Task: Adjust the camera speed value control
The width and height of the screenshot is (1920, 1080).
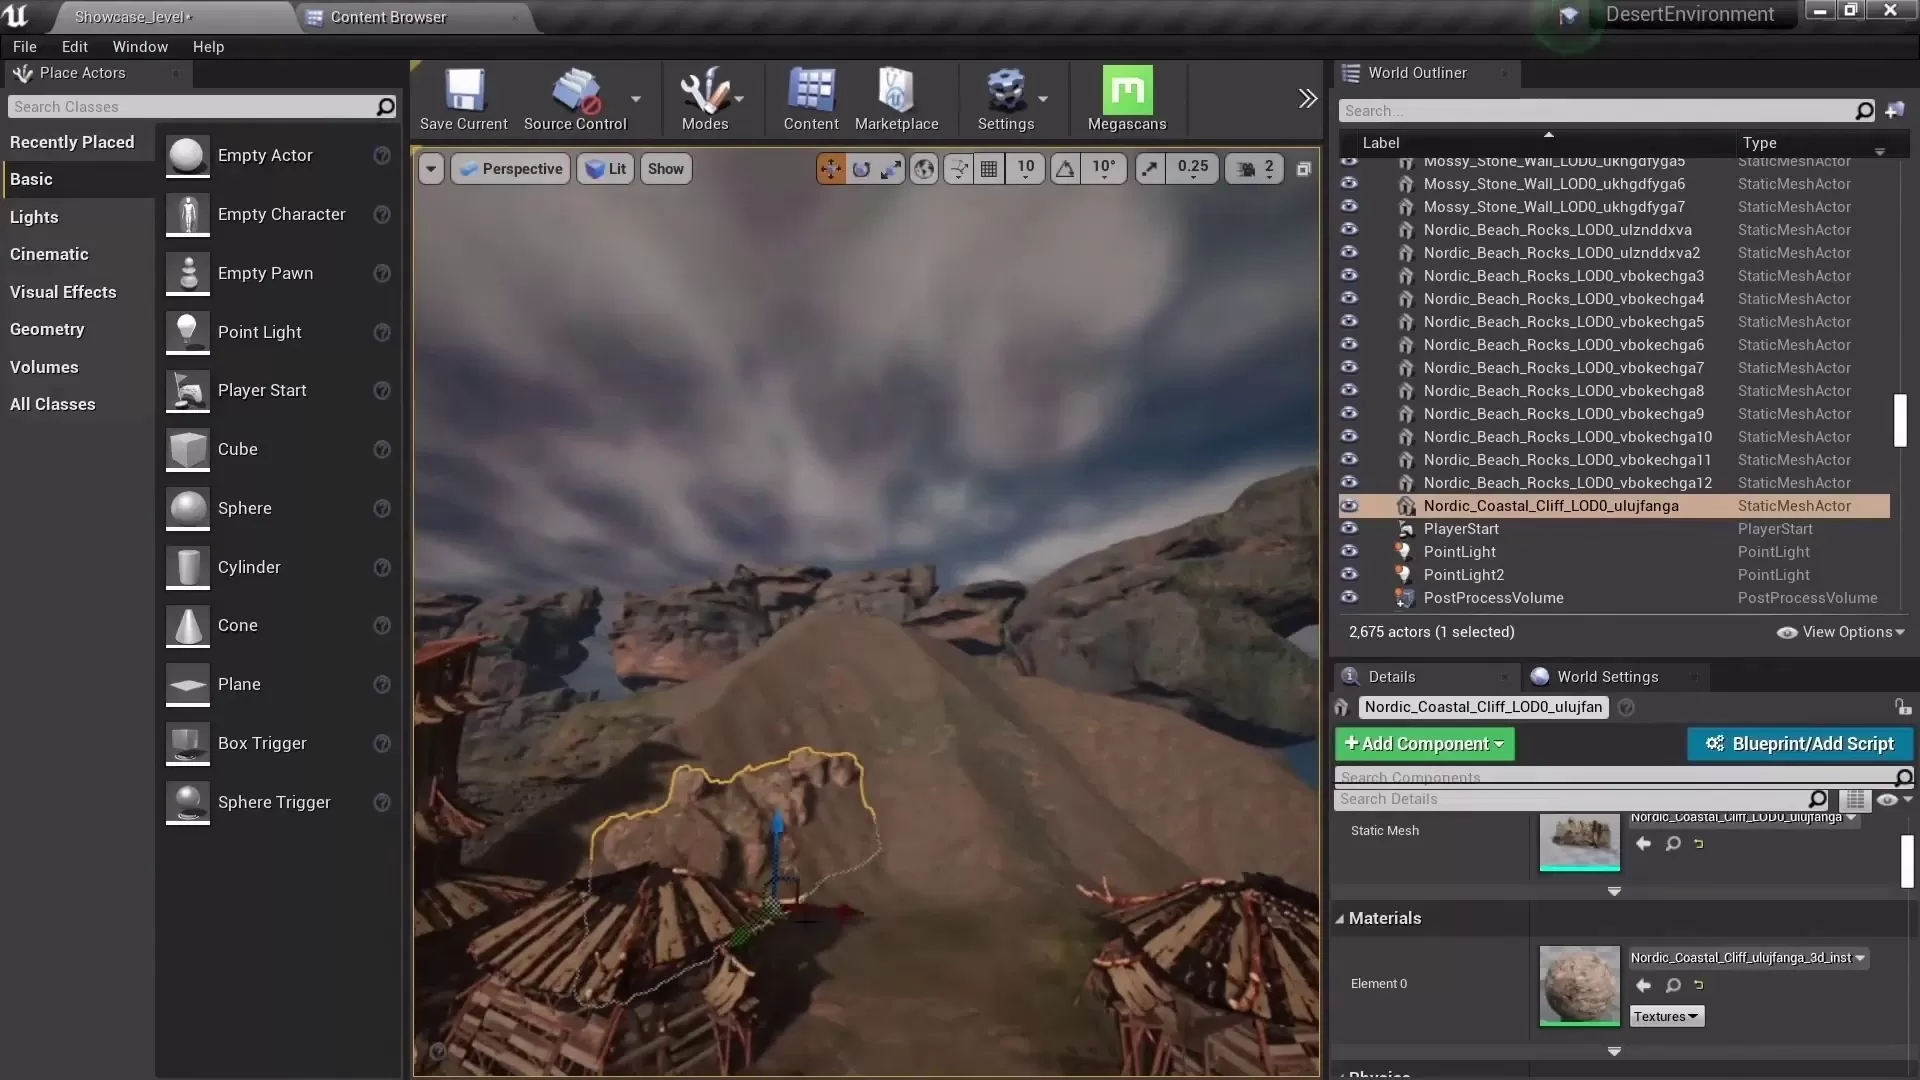Action: (x=1253, y=168)
